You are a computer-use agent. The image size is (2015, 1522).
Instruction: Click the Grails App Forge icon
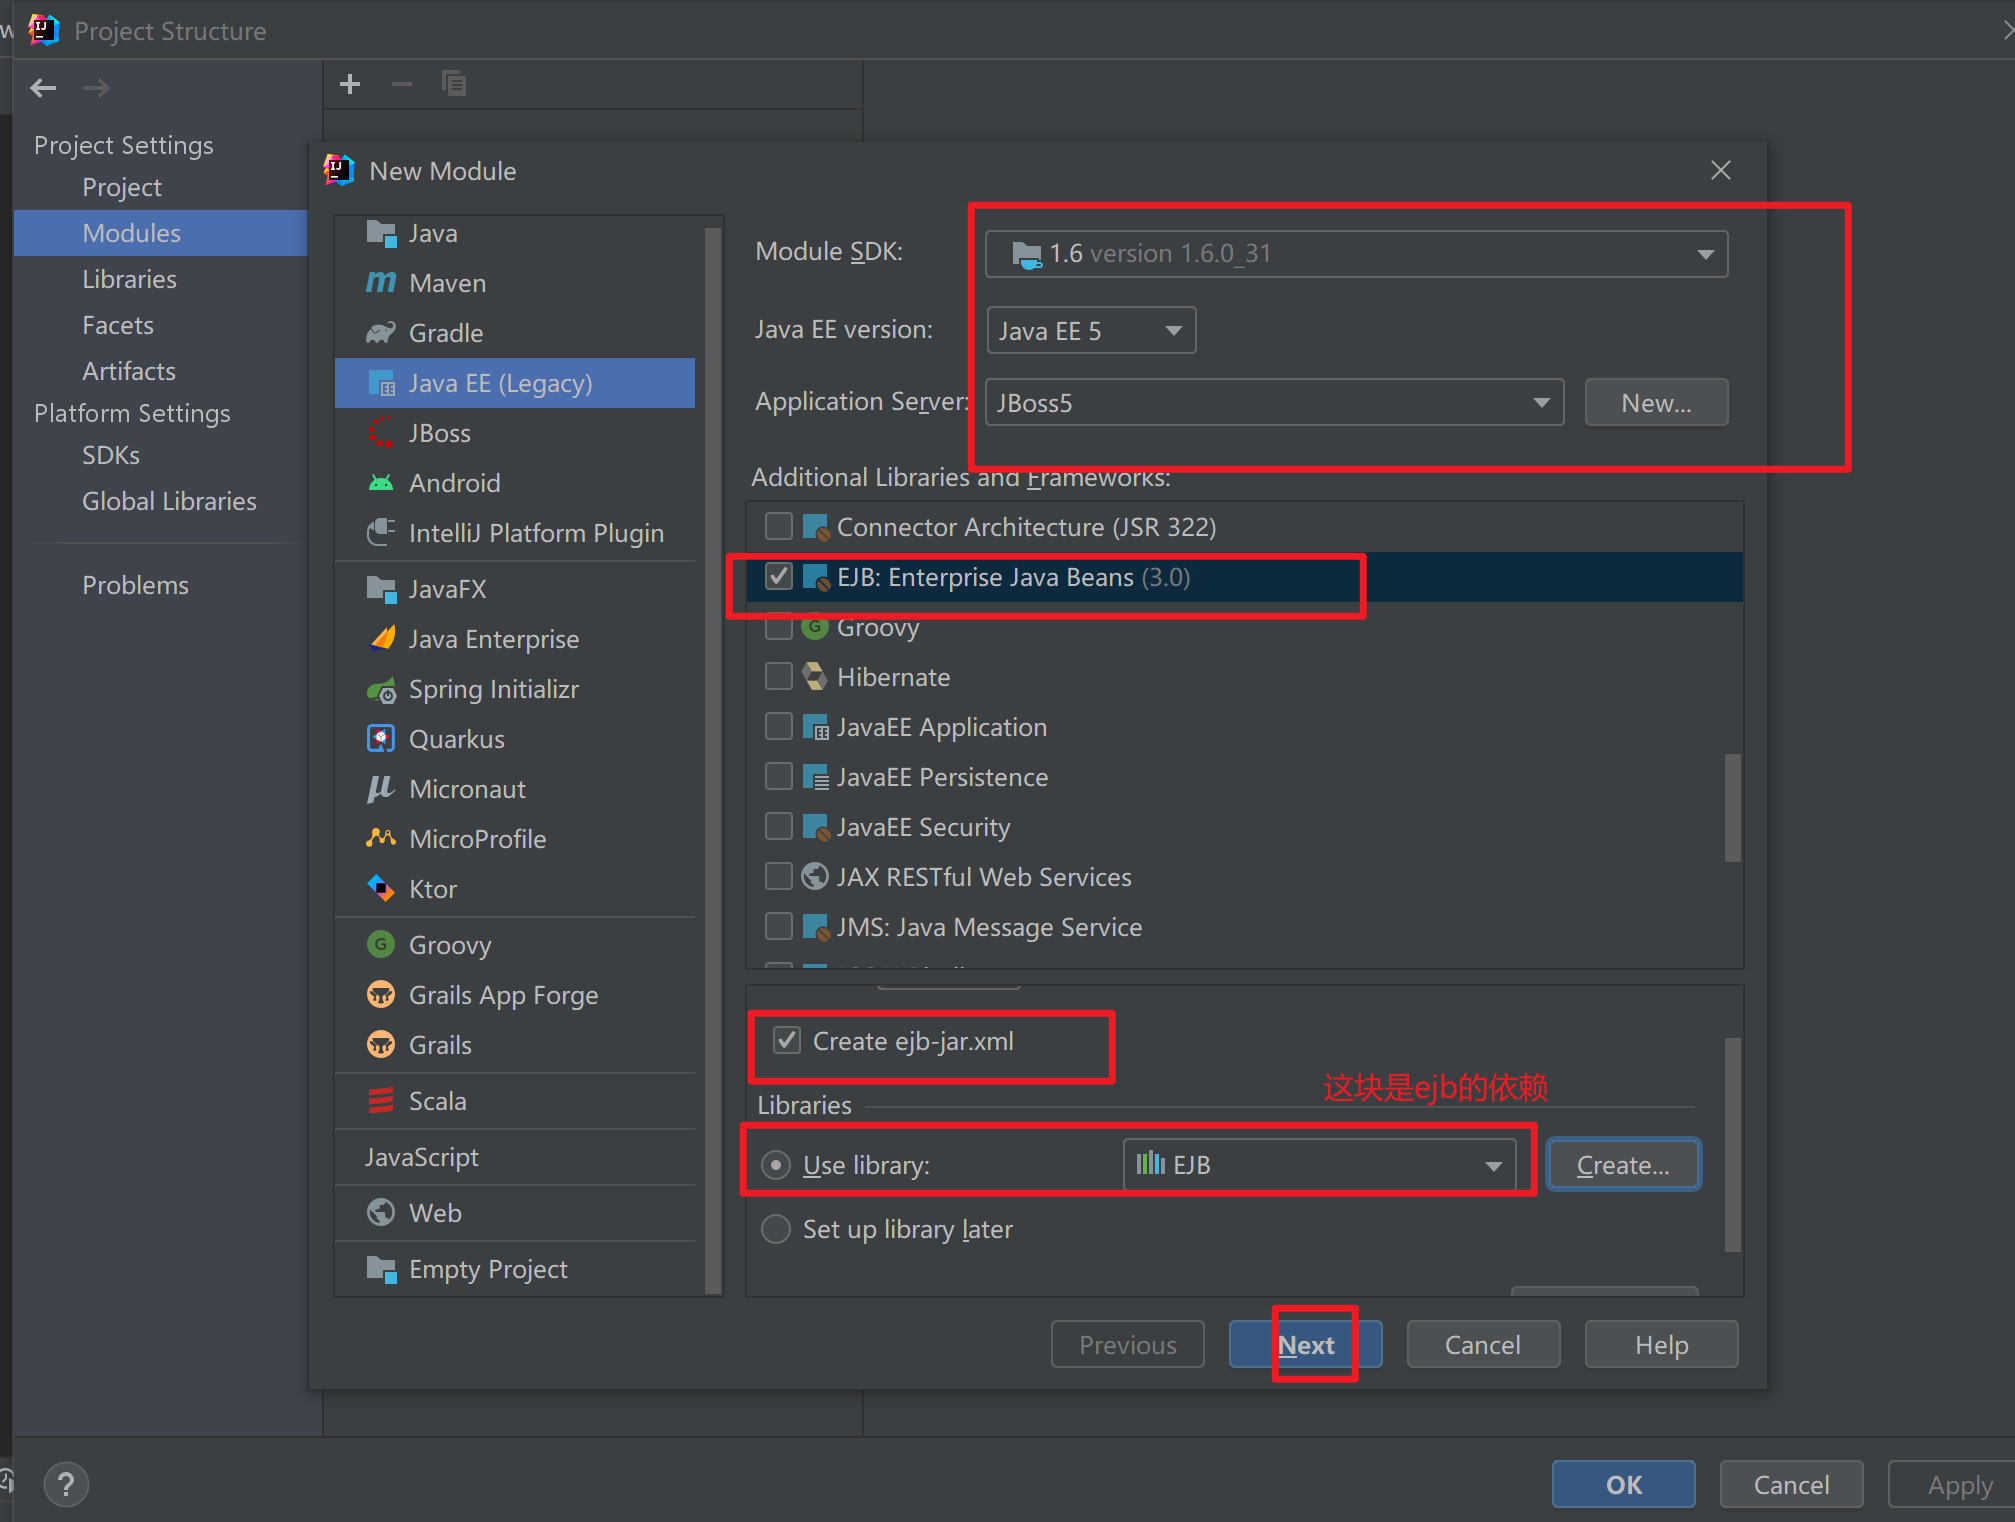coord(381,995)
